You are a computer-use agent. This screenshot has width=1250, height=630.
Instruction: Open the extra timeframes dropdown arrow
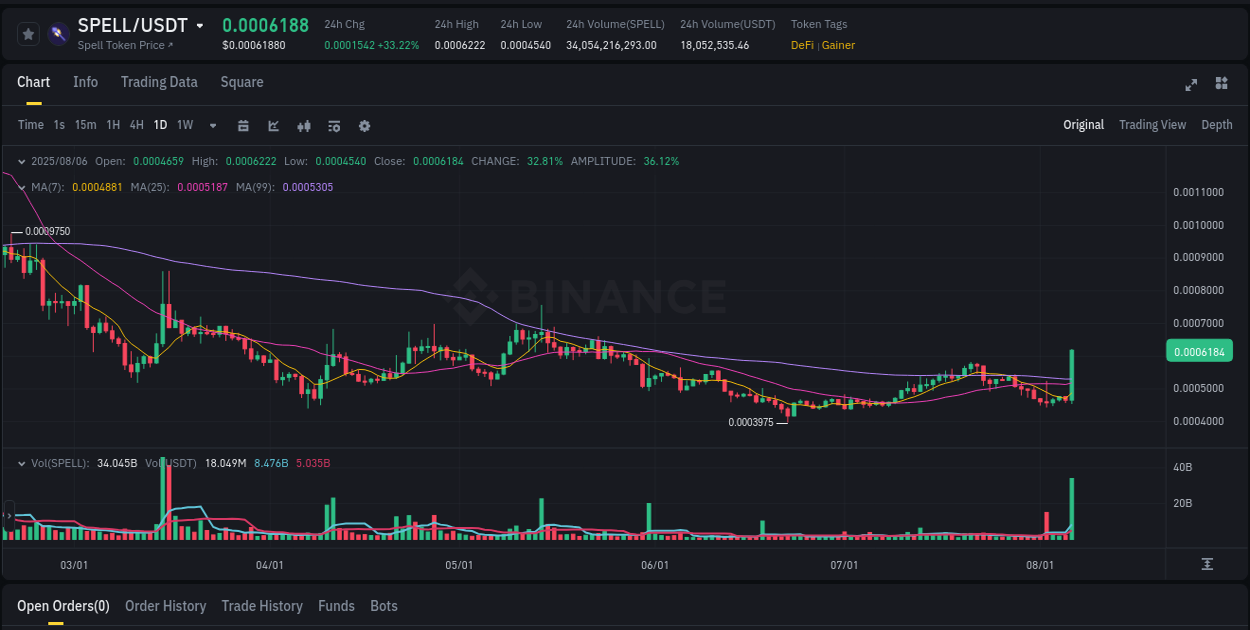point(212,126)
